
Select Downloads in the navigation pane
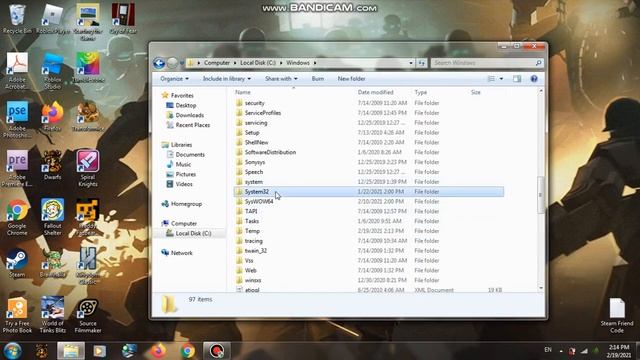tap(185, 115)
